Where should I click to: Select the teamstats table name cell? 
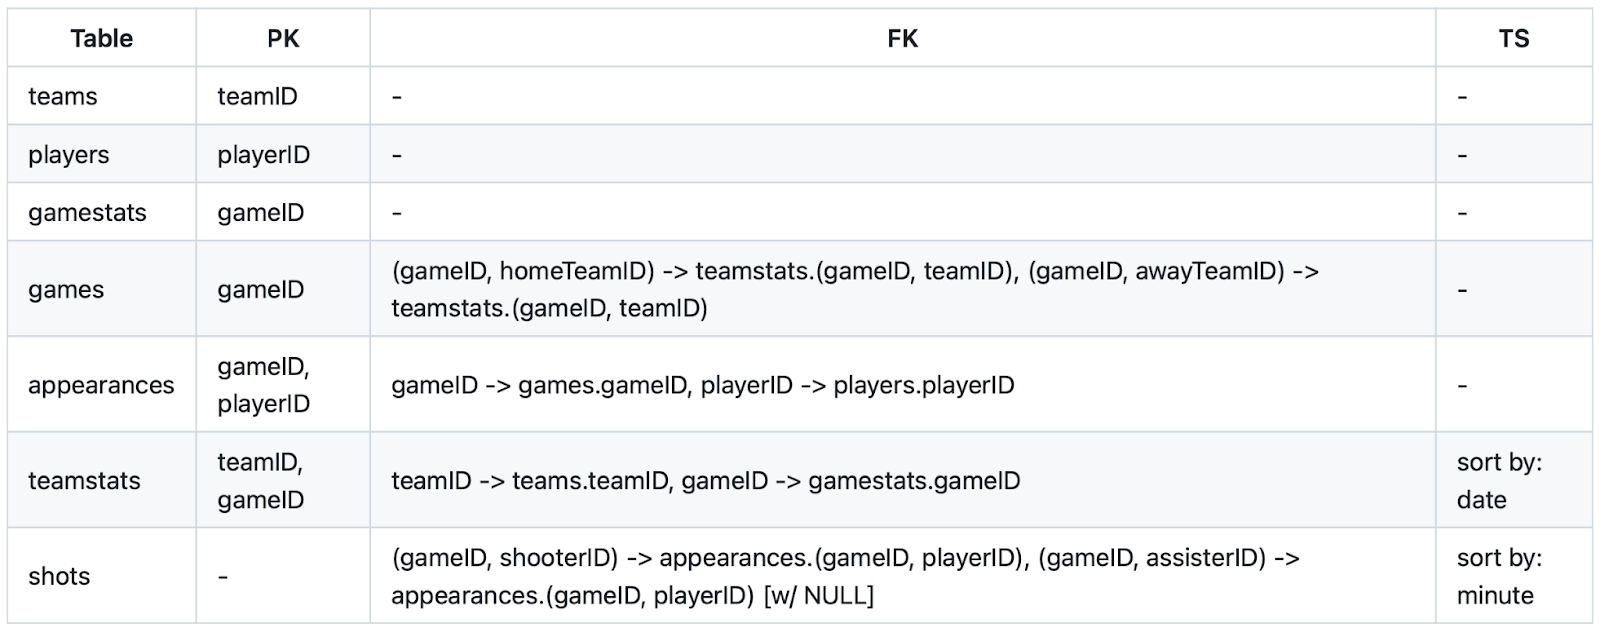click(x=84, y=481)
